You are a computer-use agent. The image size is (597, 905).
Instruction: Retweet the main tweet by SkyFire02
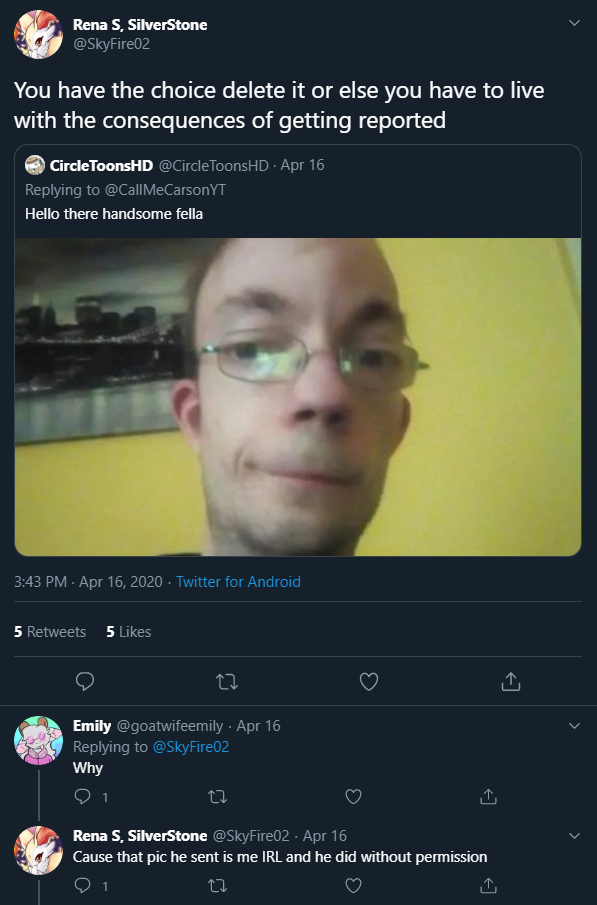point(227,682)
